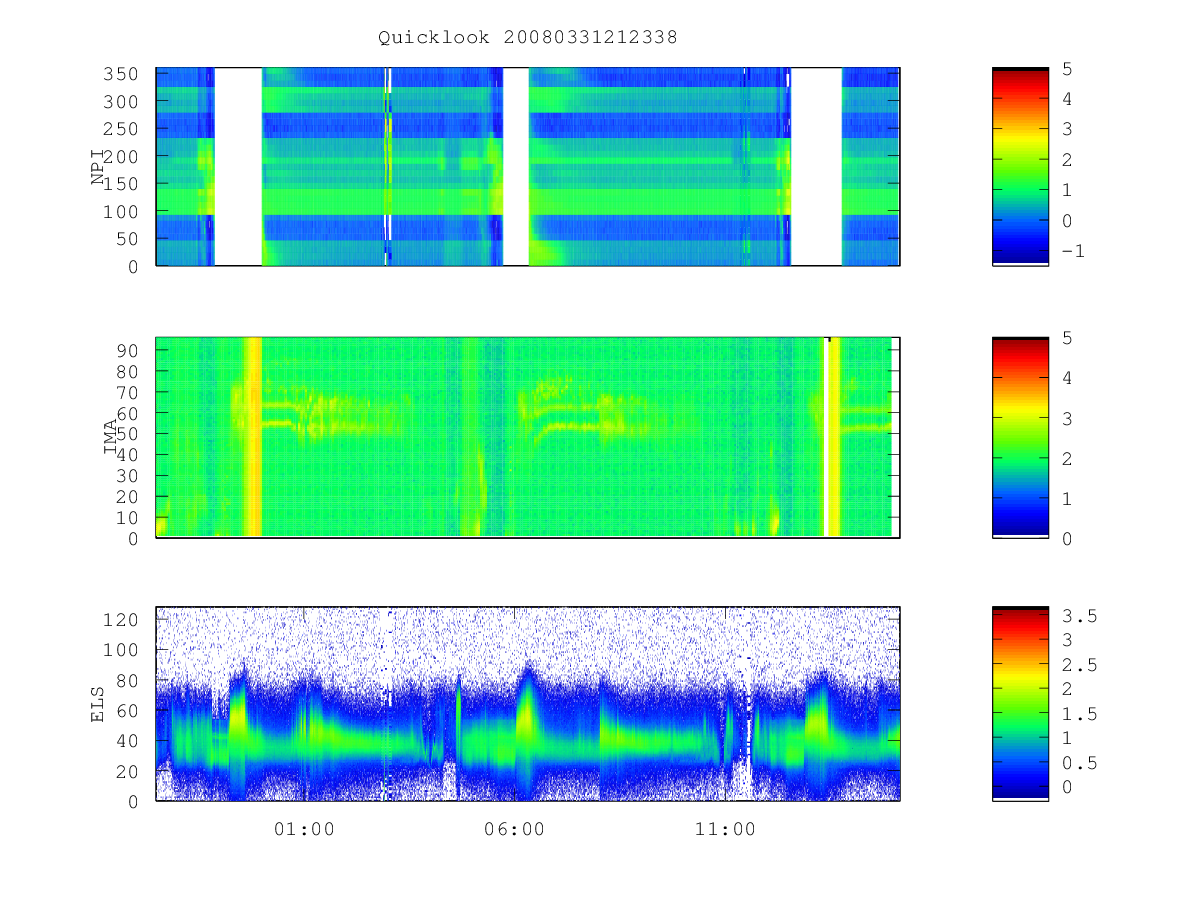Click the 1 label on NPI colorbar

pos(1067,190)
